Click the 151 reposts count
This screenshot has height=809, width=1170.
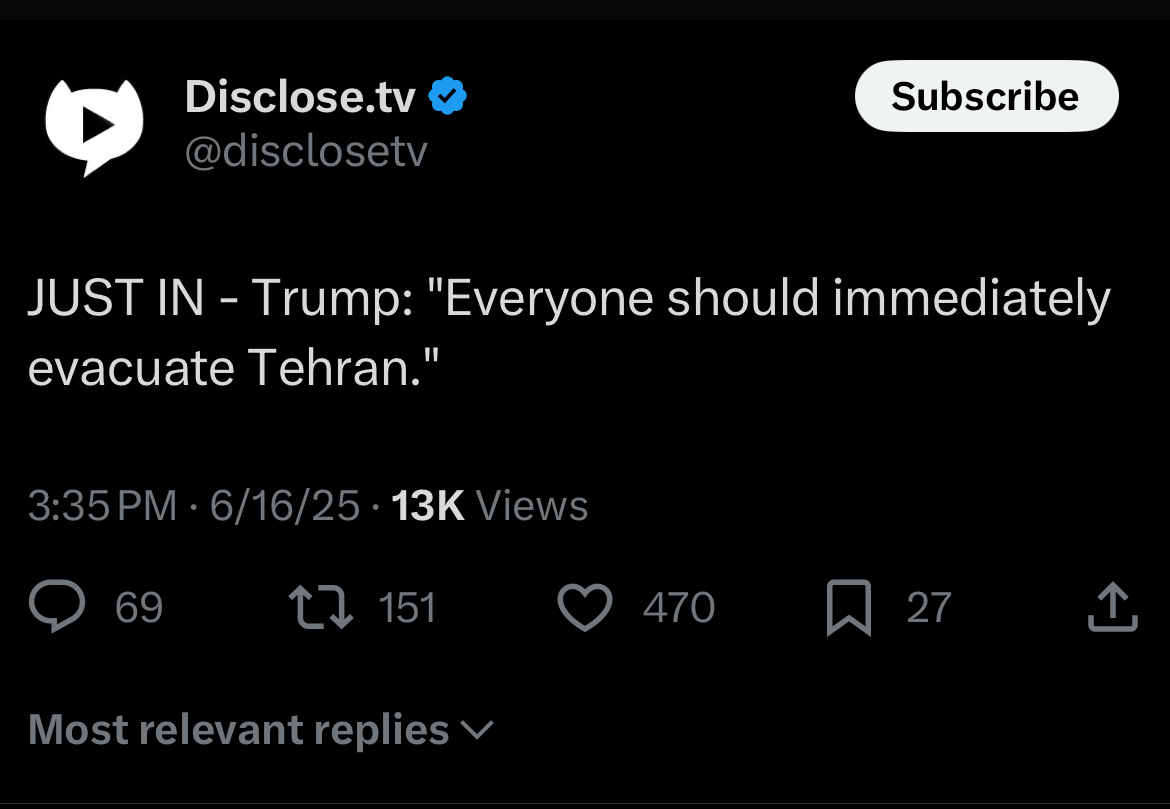point(407,608)
